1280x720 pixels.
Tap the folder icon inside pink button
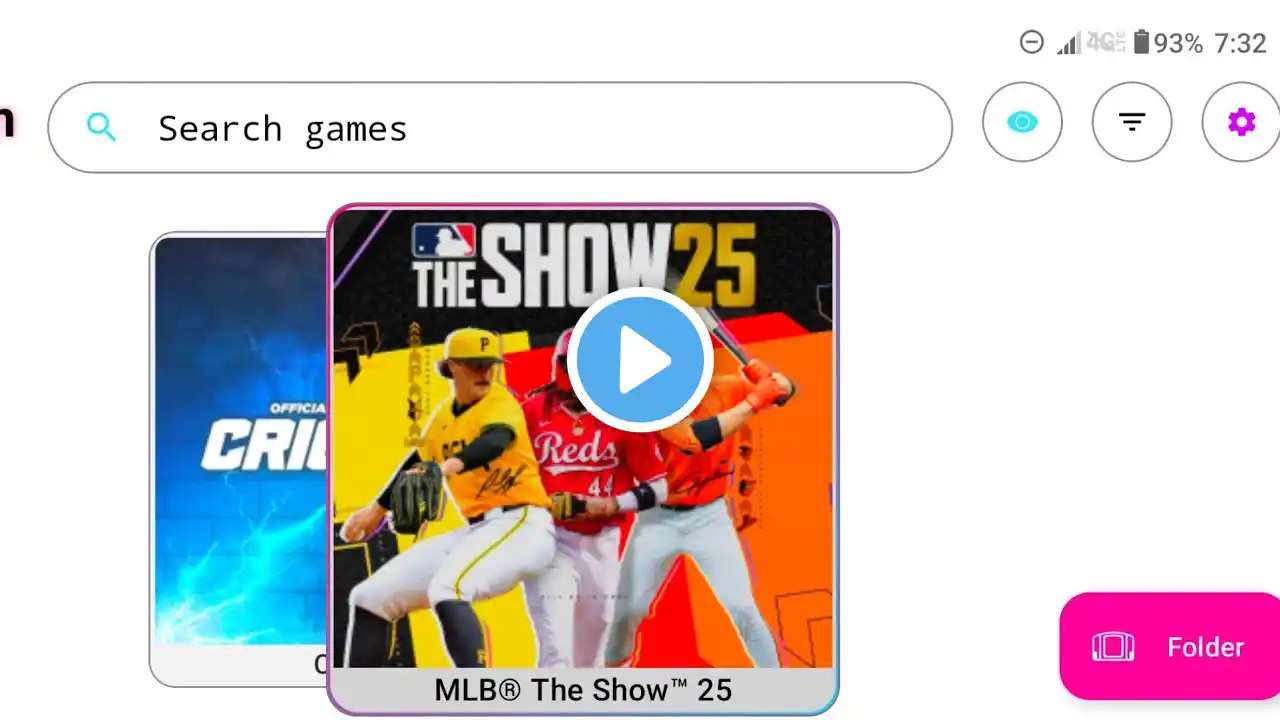1113,647
